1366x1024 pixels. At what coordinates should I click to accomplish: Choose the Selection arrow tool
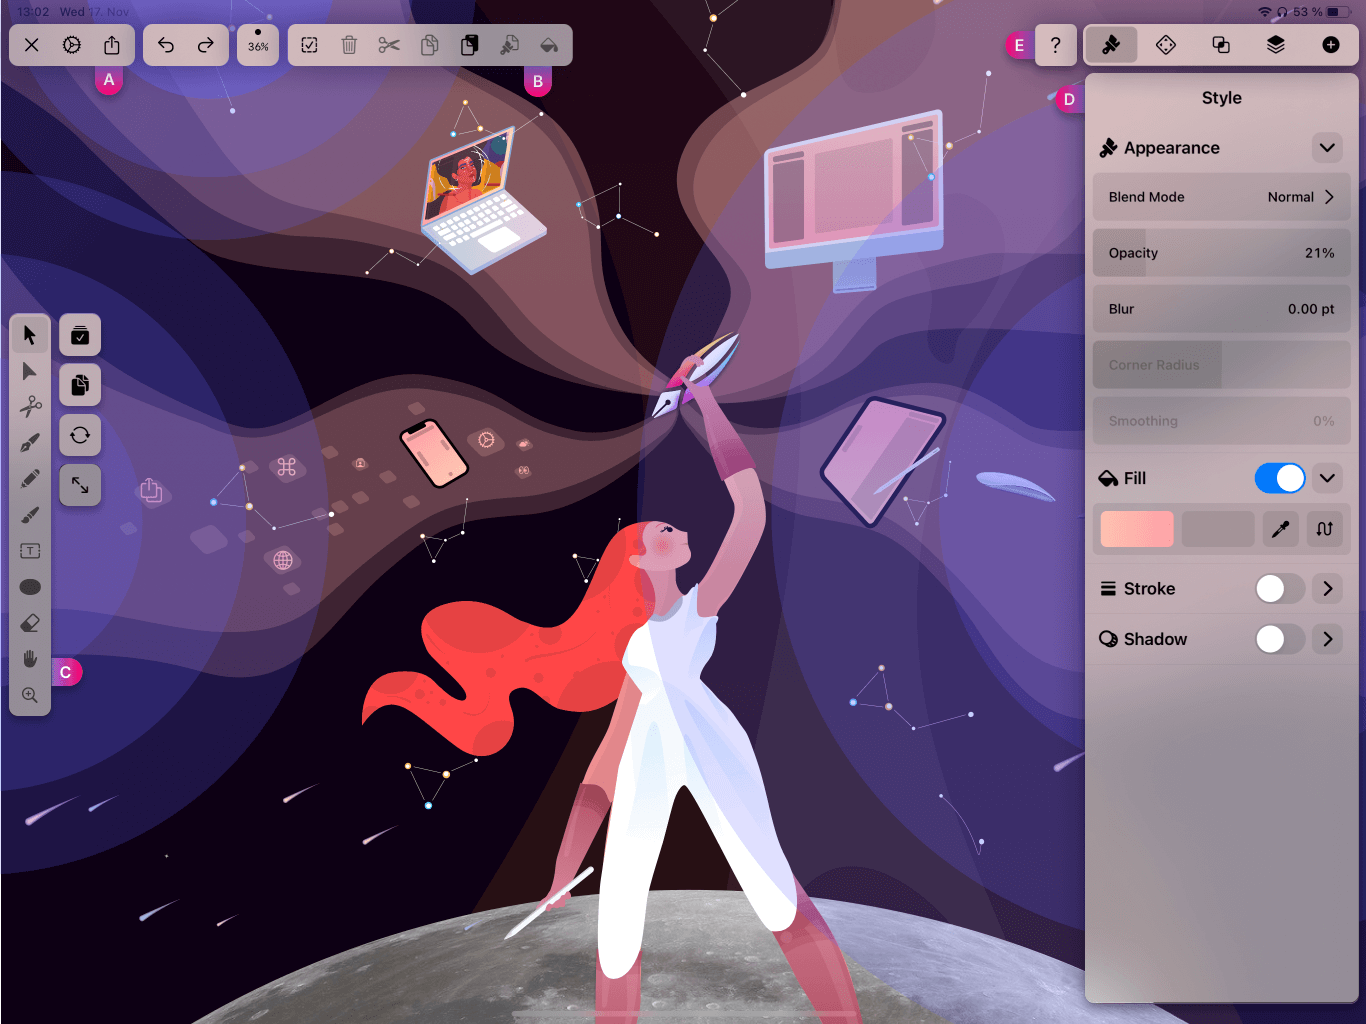(30, 335)
